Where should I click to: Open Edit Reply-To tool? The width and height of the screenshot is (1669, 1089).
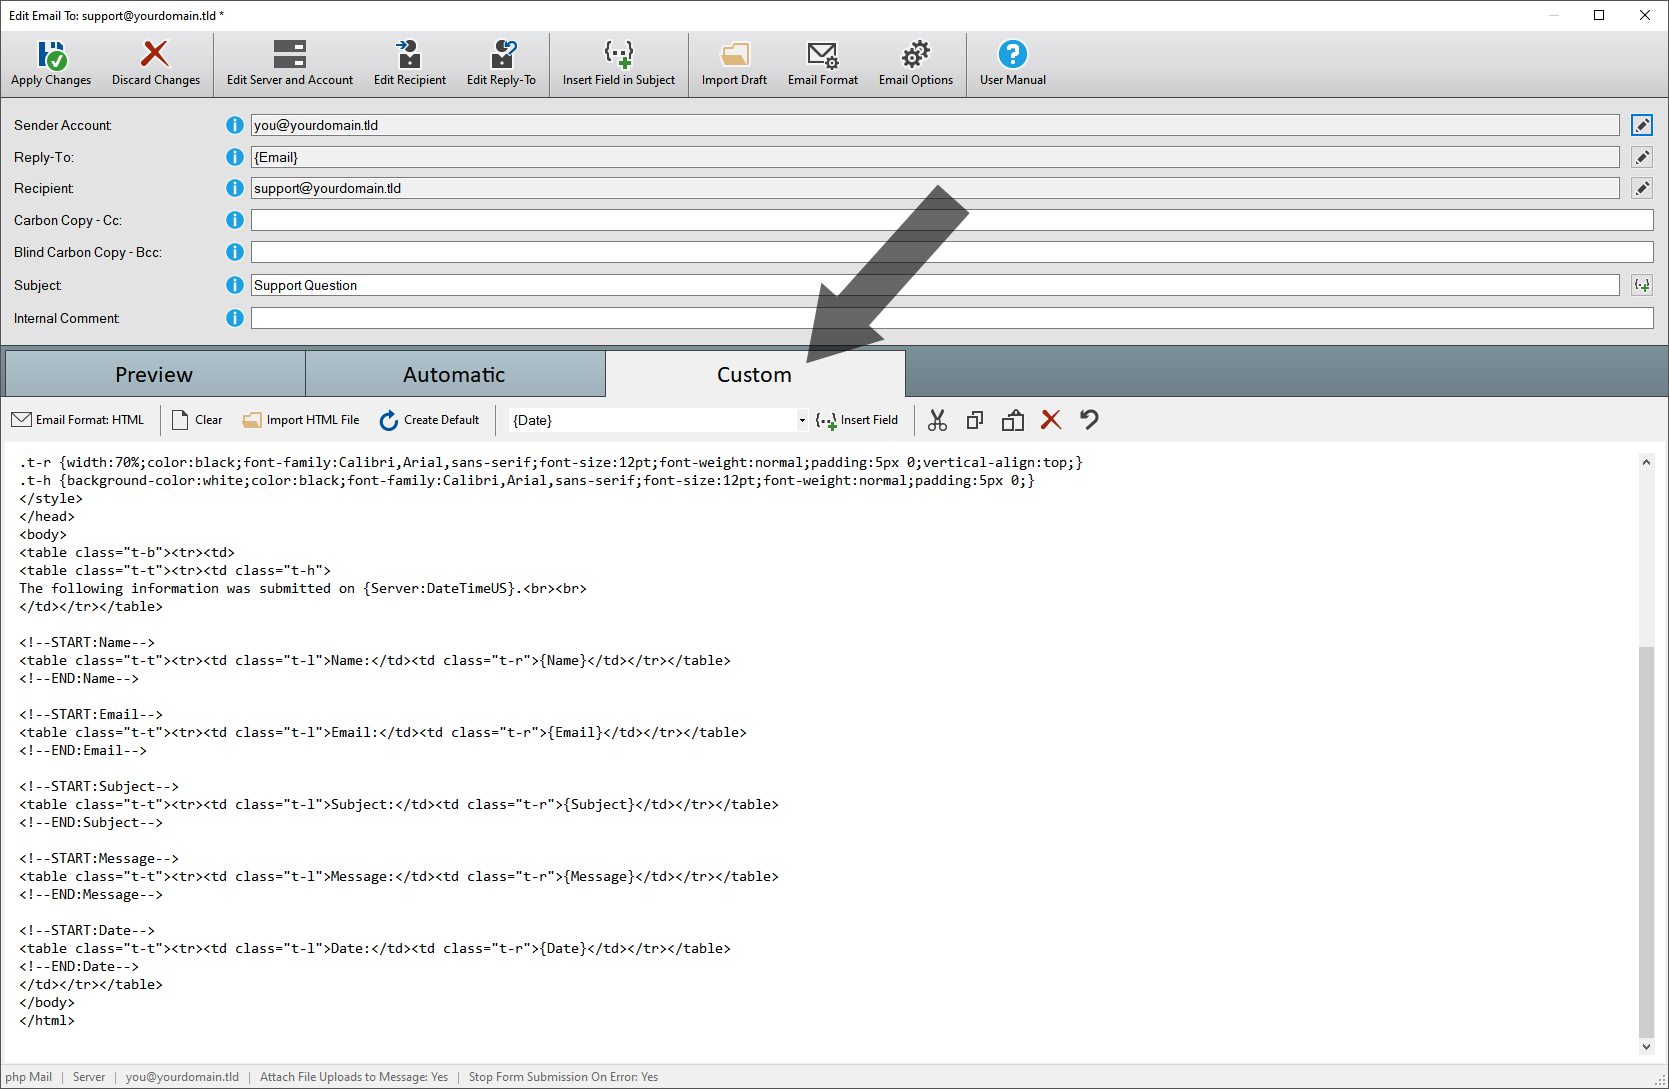coord(501,64)
